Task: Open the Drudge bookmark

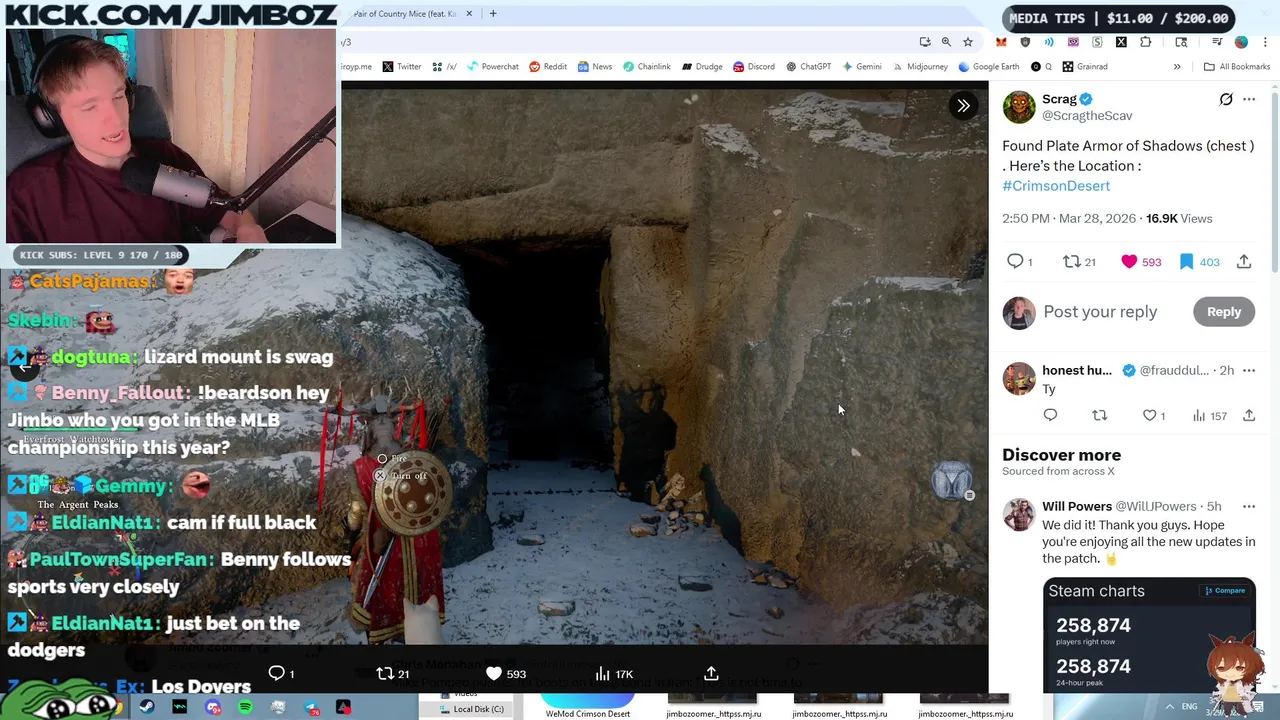Action: (x=701, y=67)
